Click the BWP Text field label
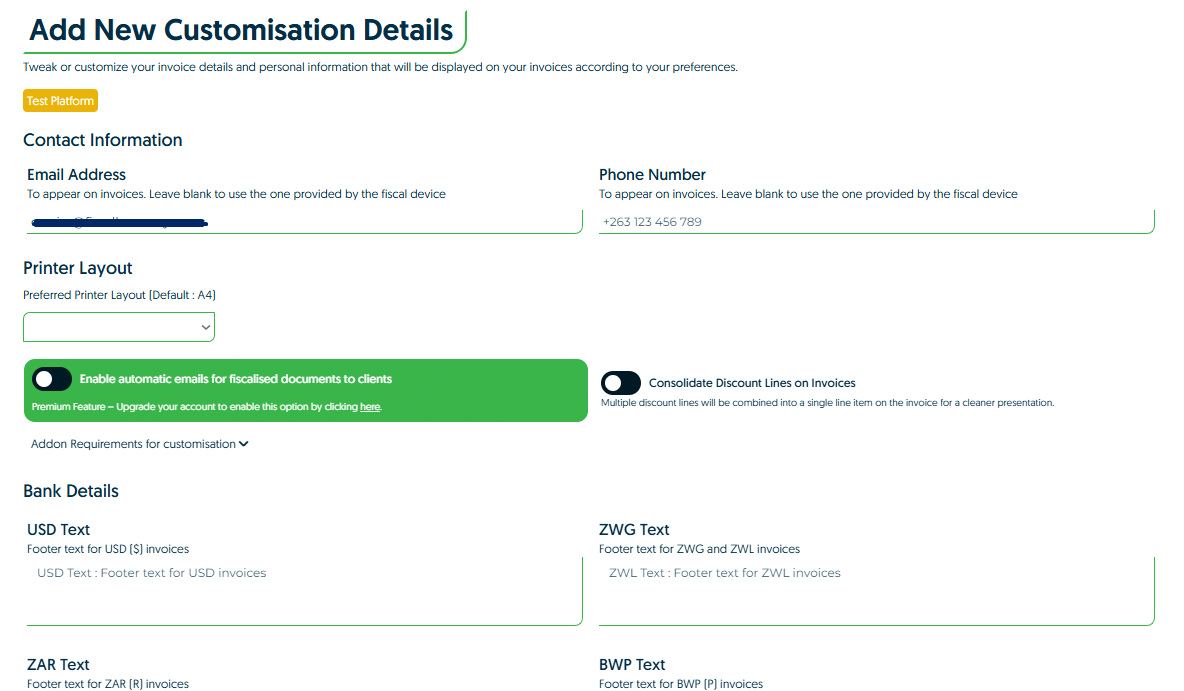1184x691 pixels. pos(632,664)
